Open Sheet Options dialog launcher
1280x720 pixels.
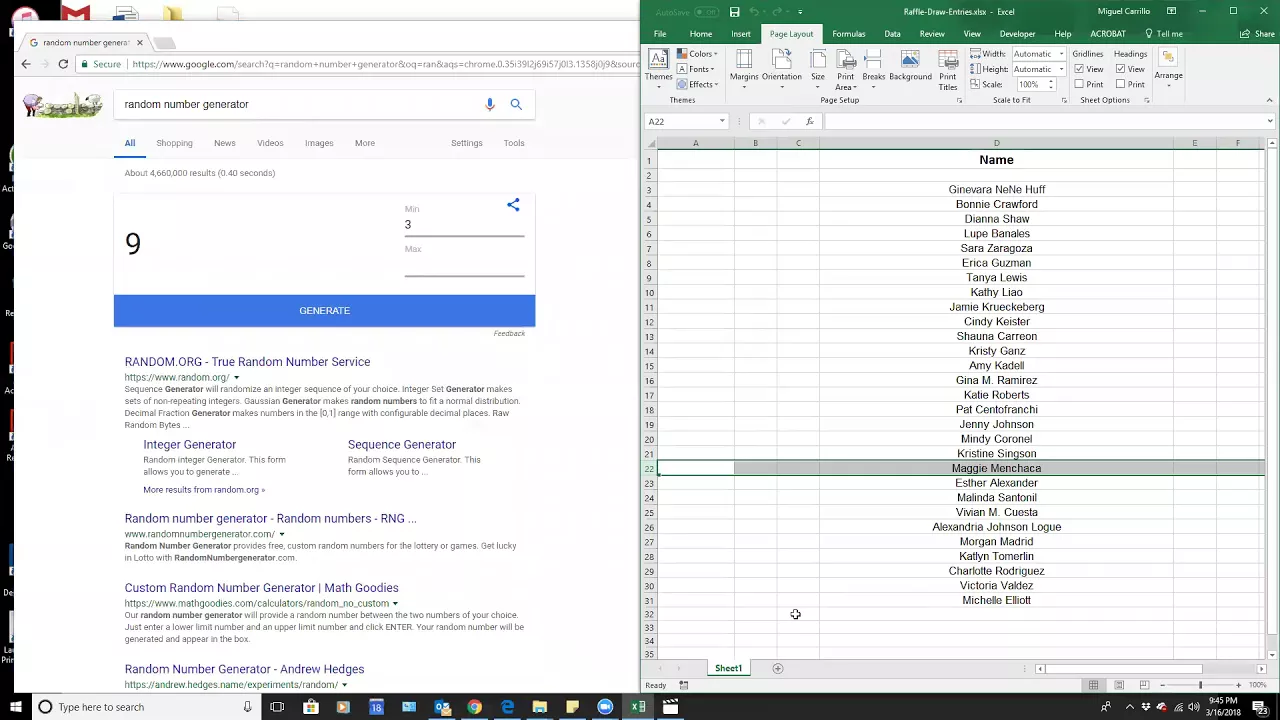tap(1146, 101)
